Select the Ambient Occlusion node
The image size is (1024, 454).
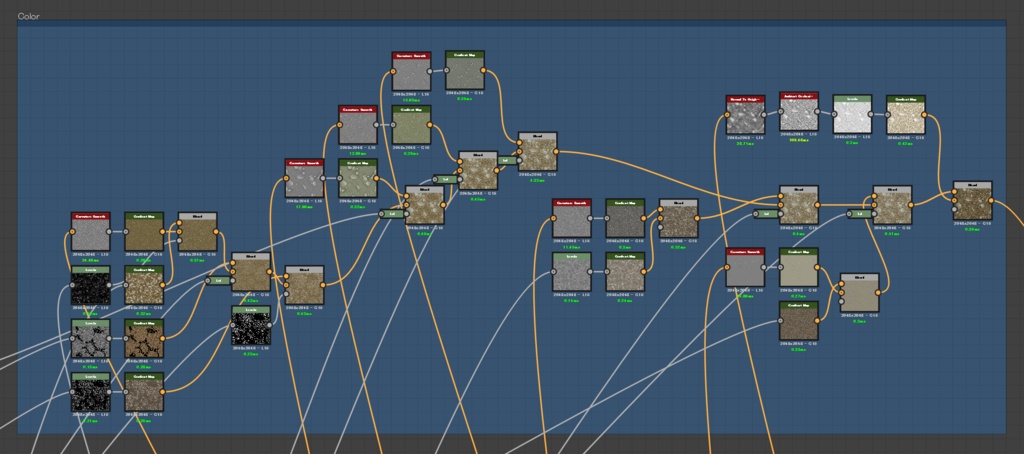pos(799,111)
